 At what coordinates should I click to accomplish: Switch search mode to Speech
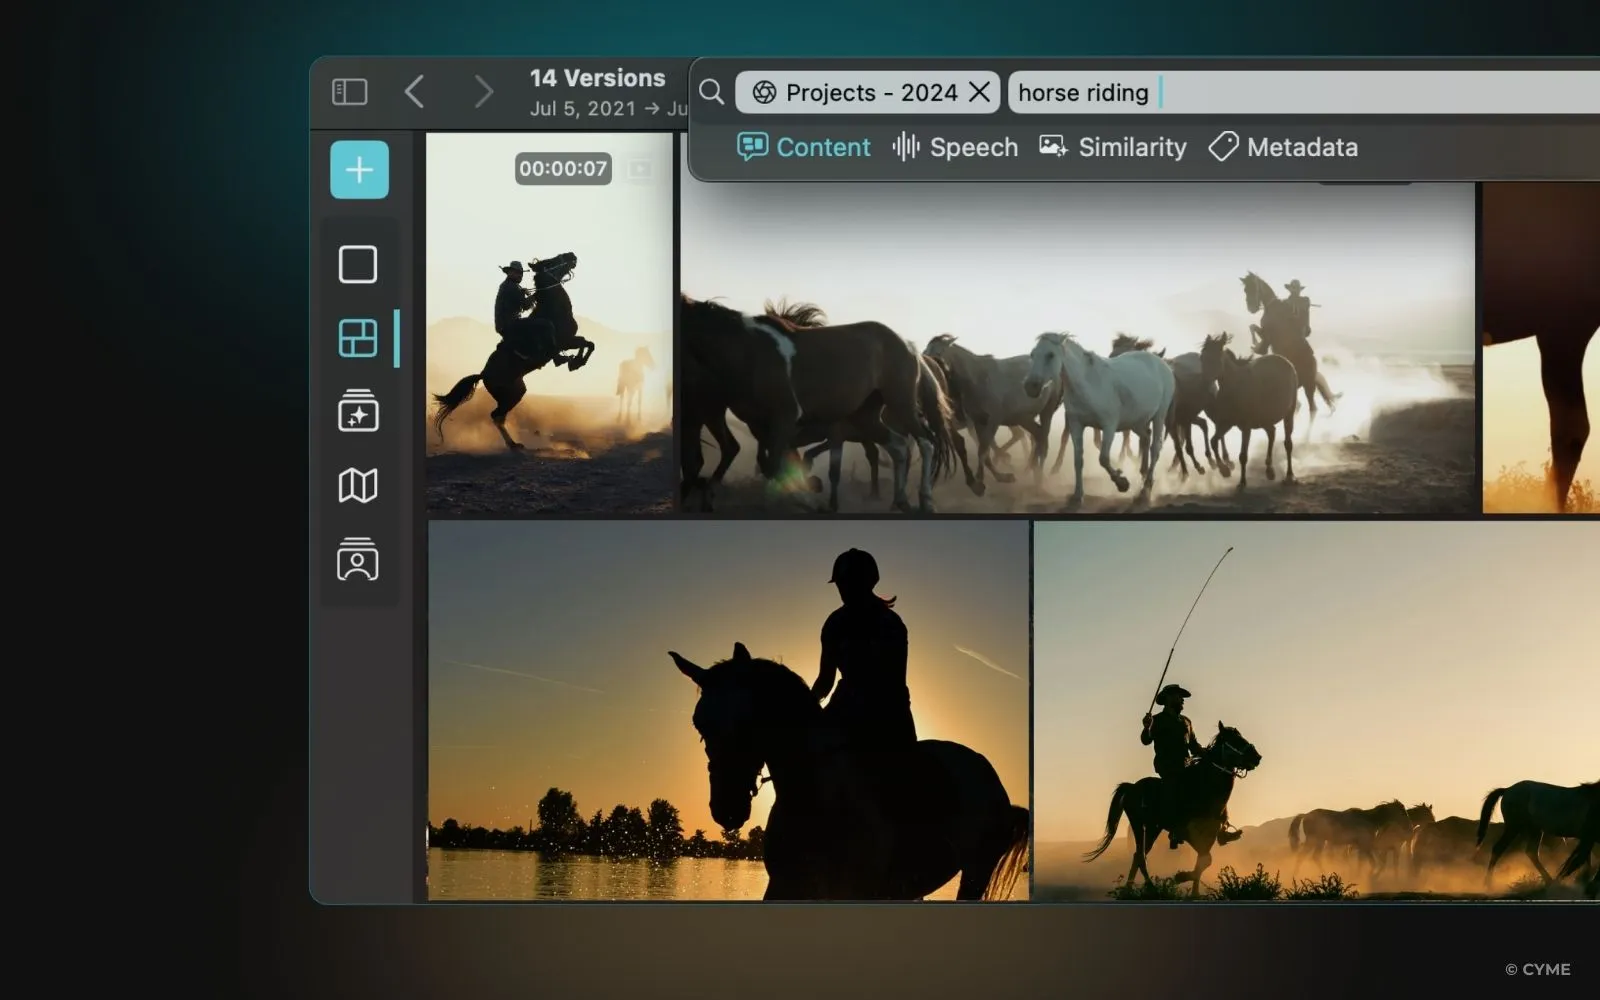tap(955, 147)
